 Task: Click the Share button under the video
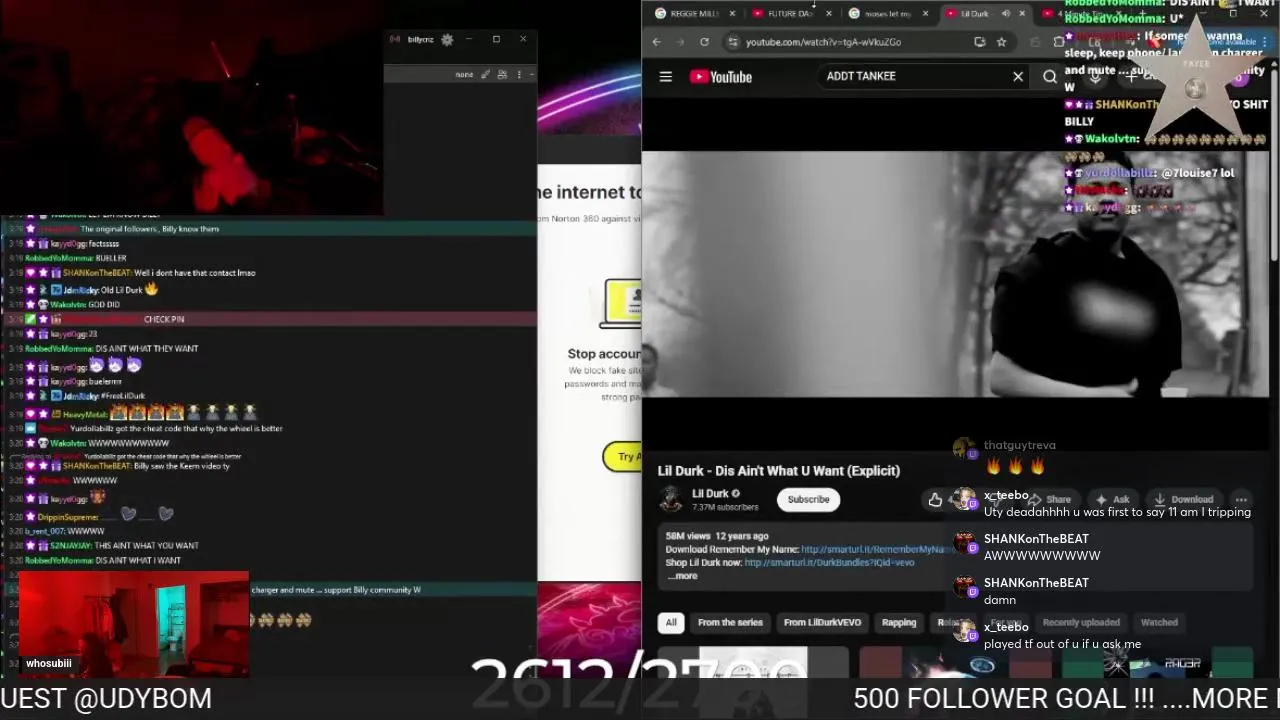[x=1052, y=499]
